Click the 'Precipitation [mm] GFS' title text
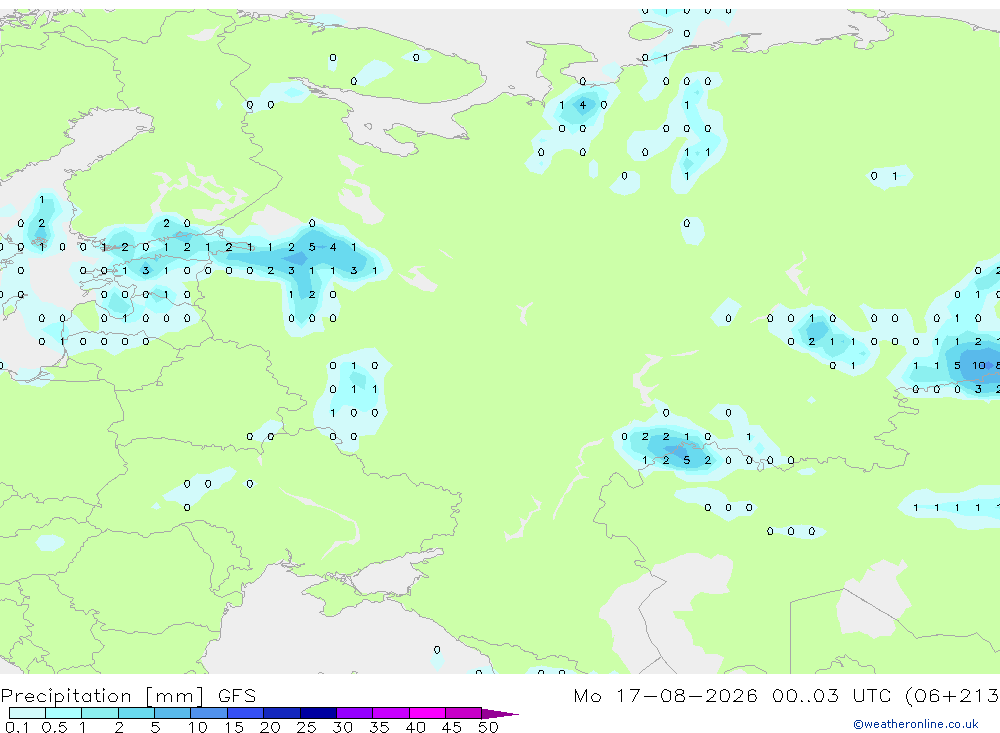 (x=128, y=695)
